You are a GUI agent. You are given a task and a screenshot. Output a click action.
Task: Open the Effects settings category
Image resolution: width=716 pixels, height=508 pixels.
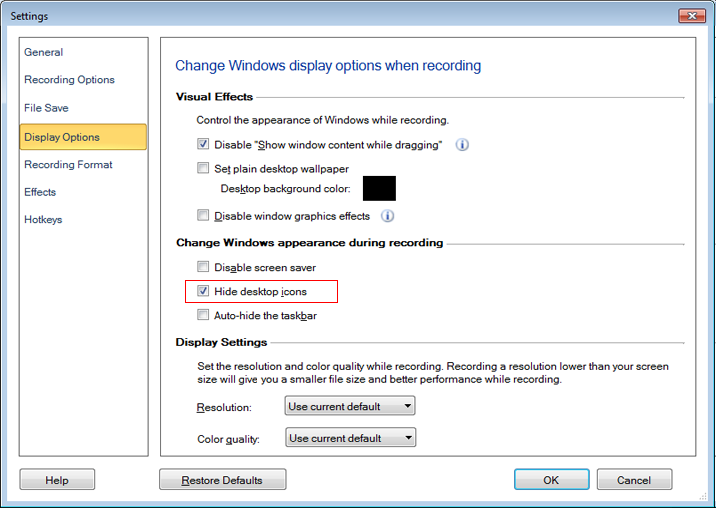click(40, 192)
